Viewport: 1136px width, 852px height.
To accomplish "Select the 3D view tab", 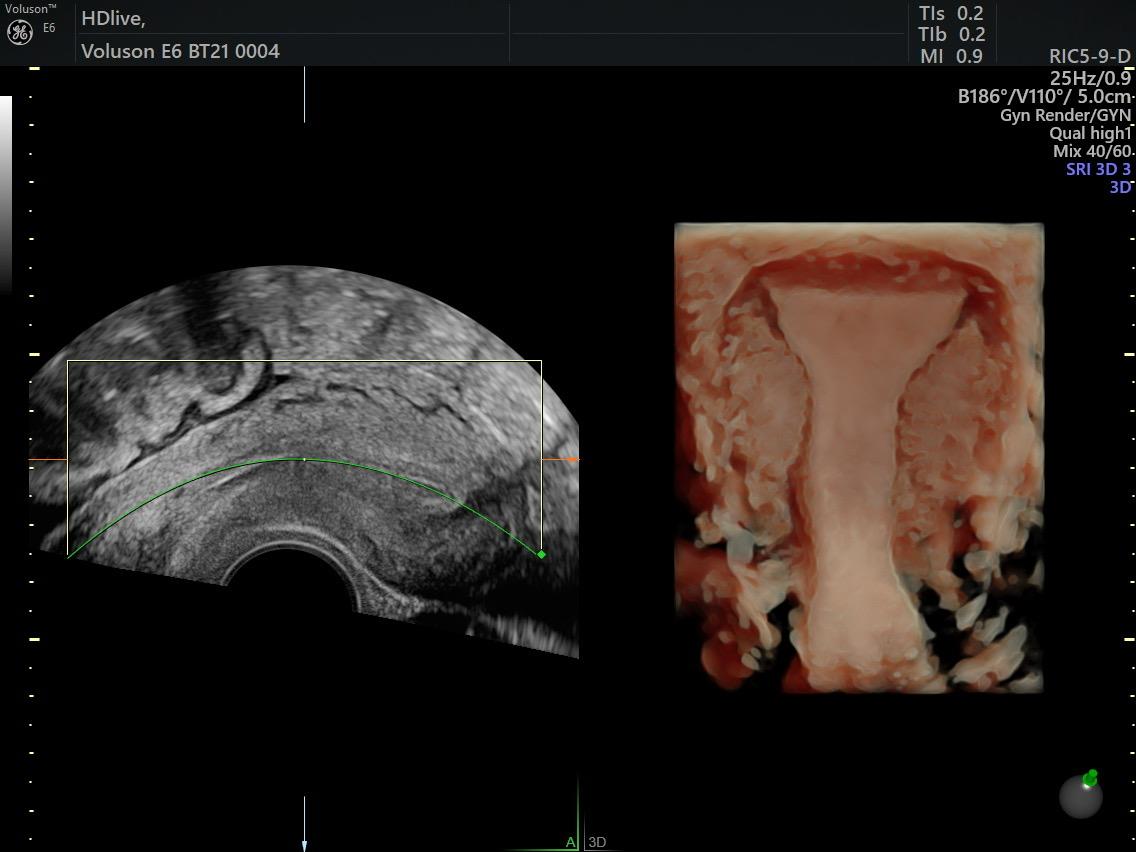I will click(x=597, y=842).
